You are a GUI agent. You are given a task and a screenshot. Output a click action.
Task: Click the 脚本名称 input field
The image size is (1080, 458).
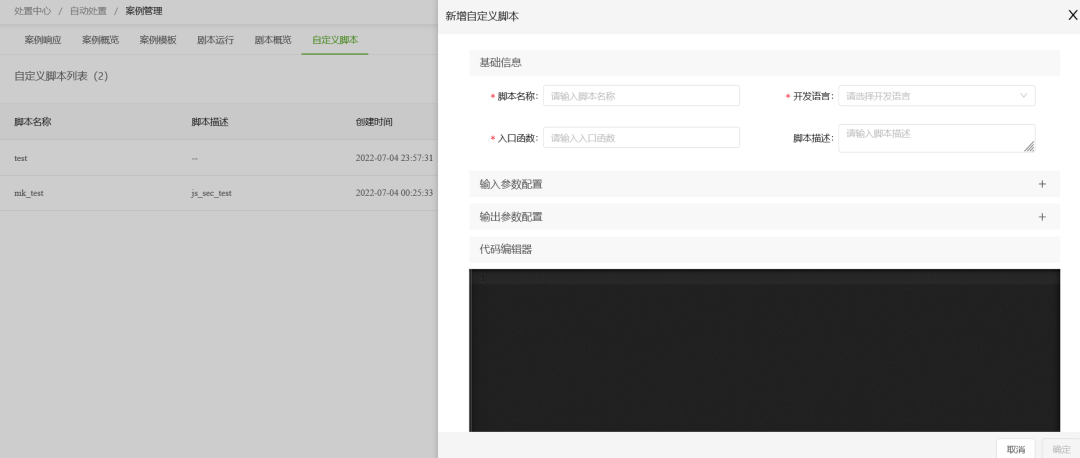(641, 96)
